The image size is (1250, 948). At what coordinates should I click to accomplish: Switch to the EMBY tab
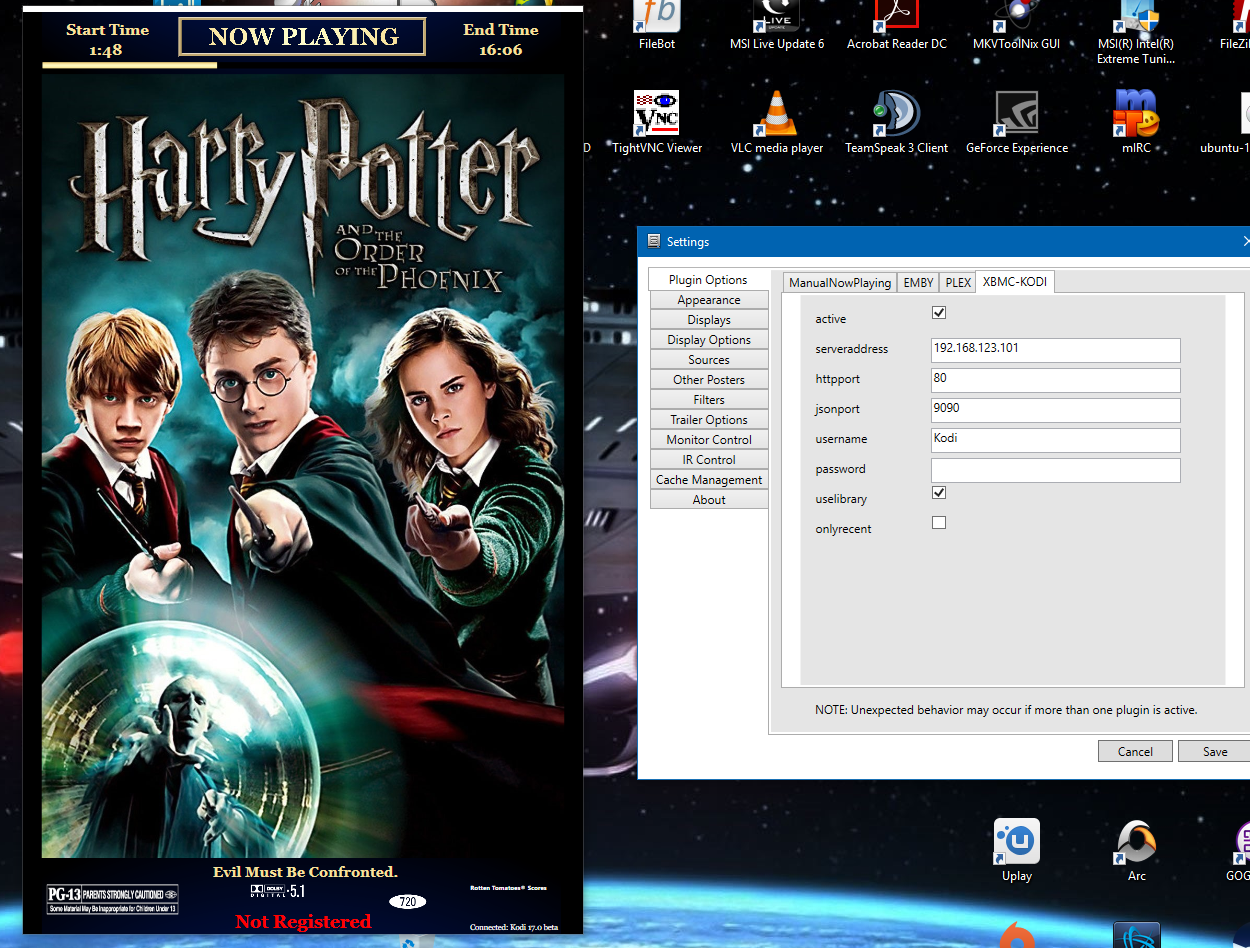click(918, 283)
